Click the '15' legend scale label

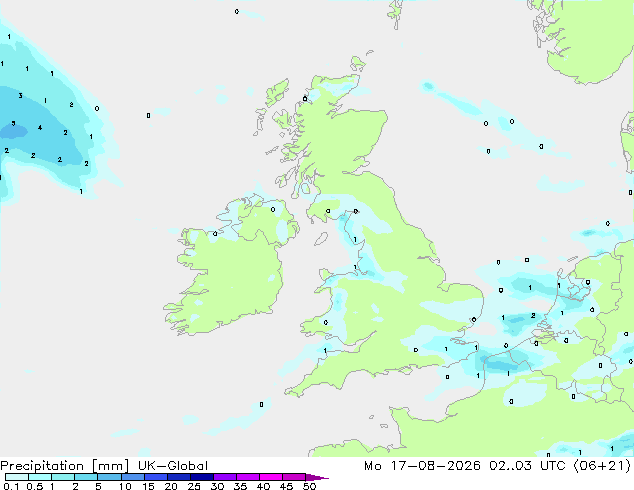148,486
